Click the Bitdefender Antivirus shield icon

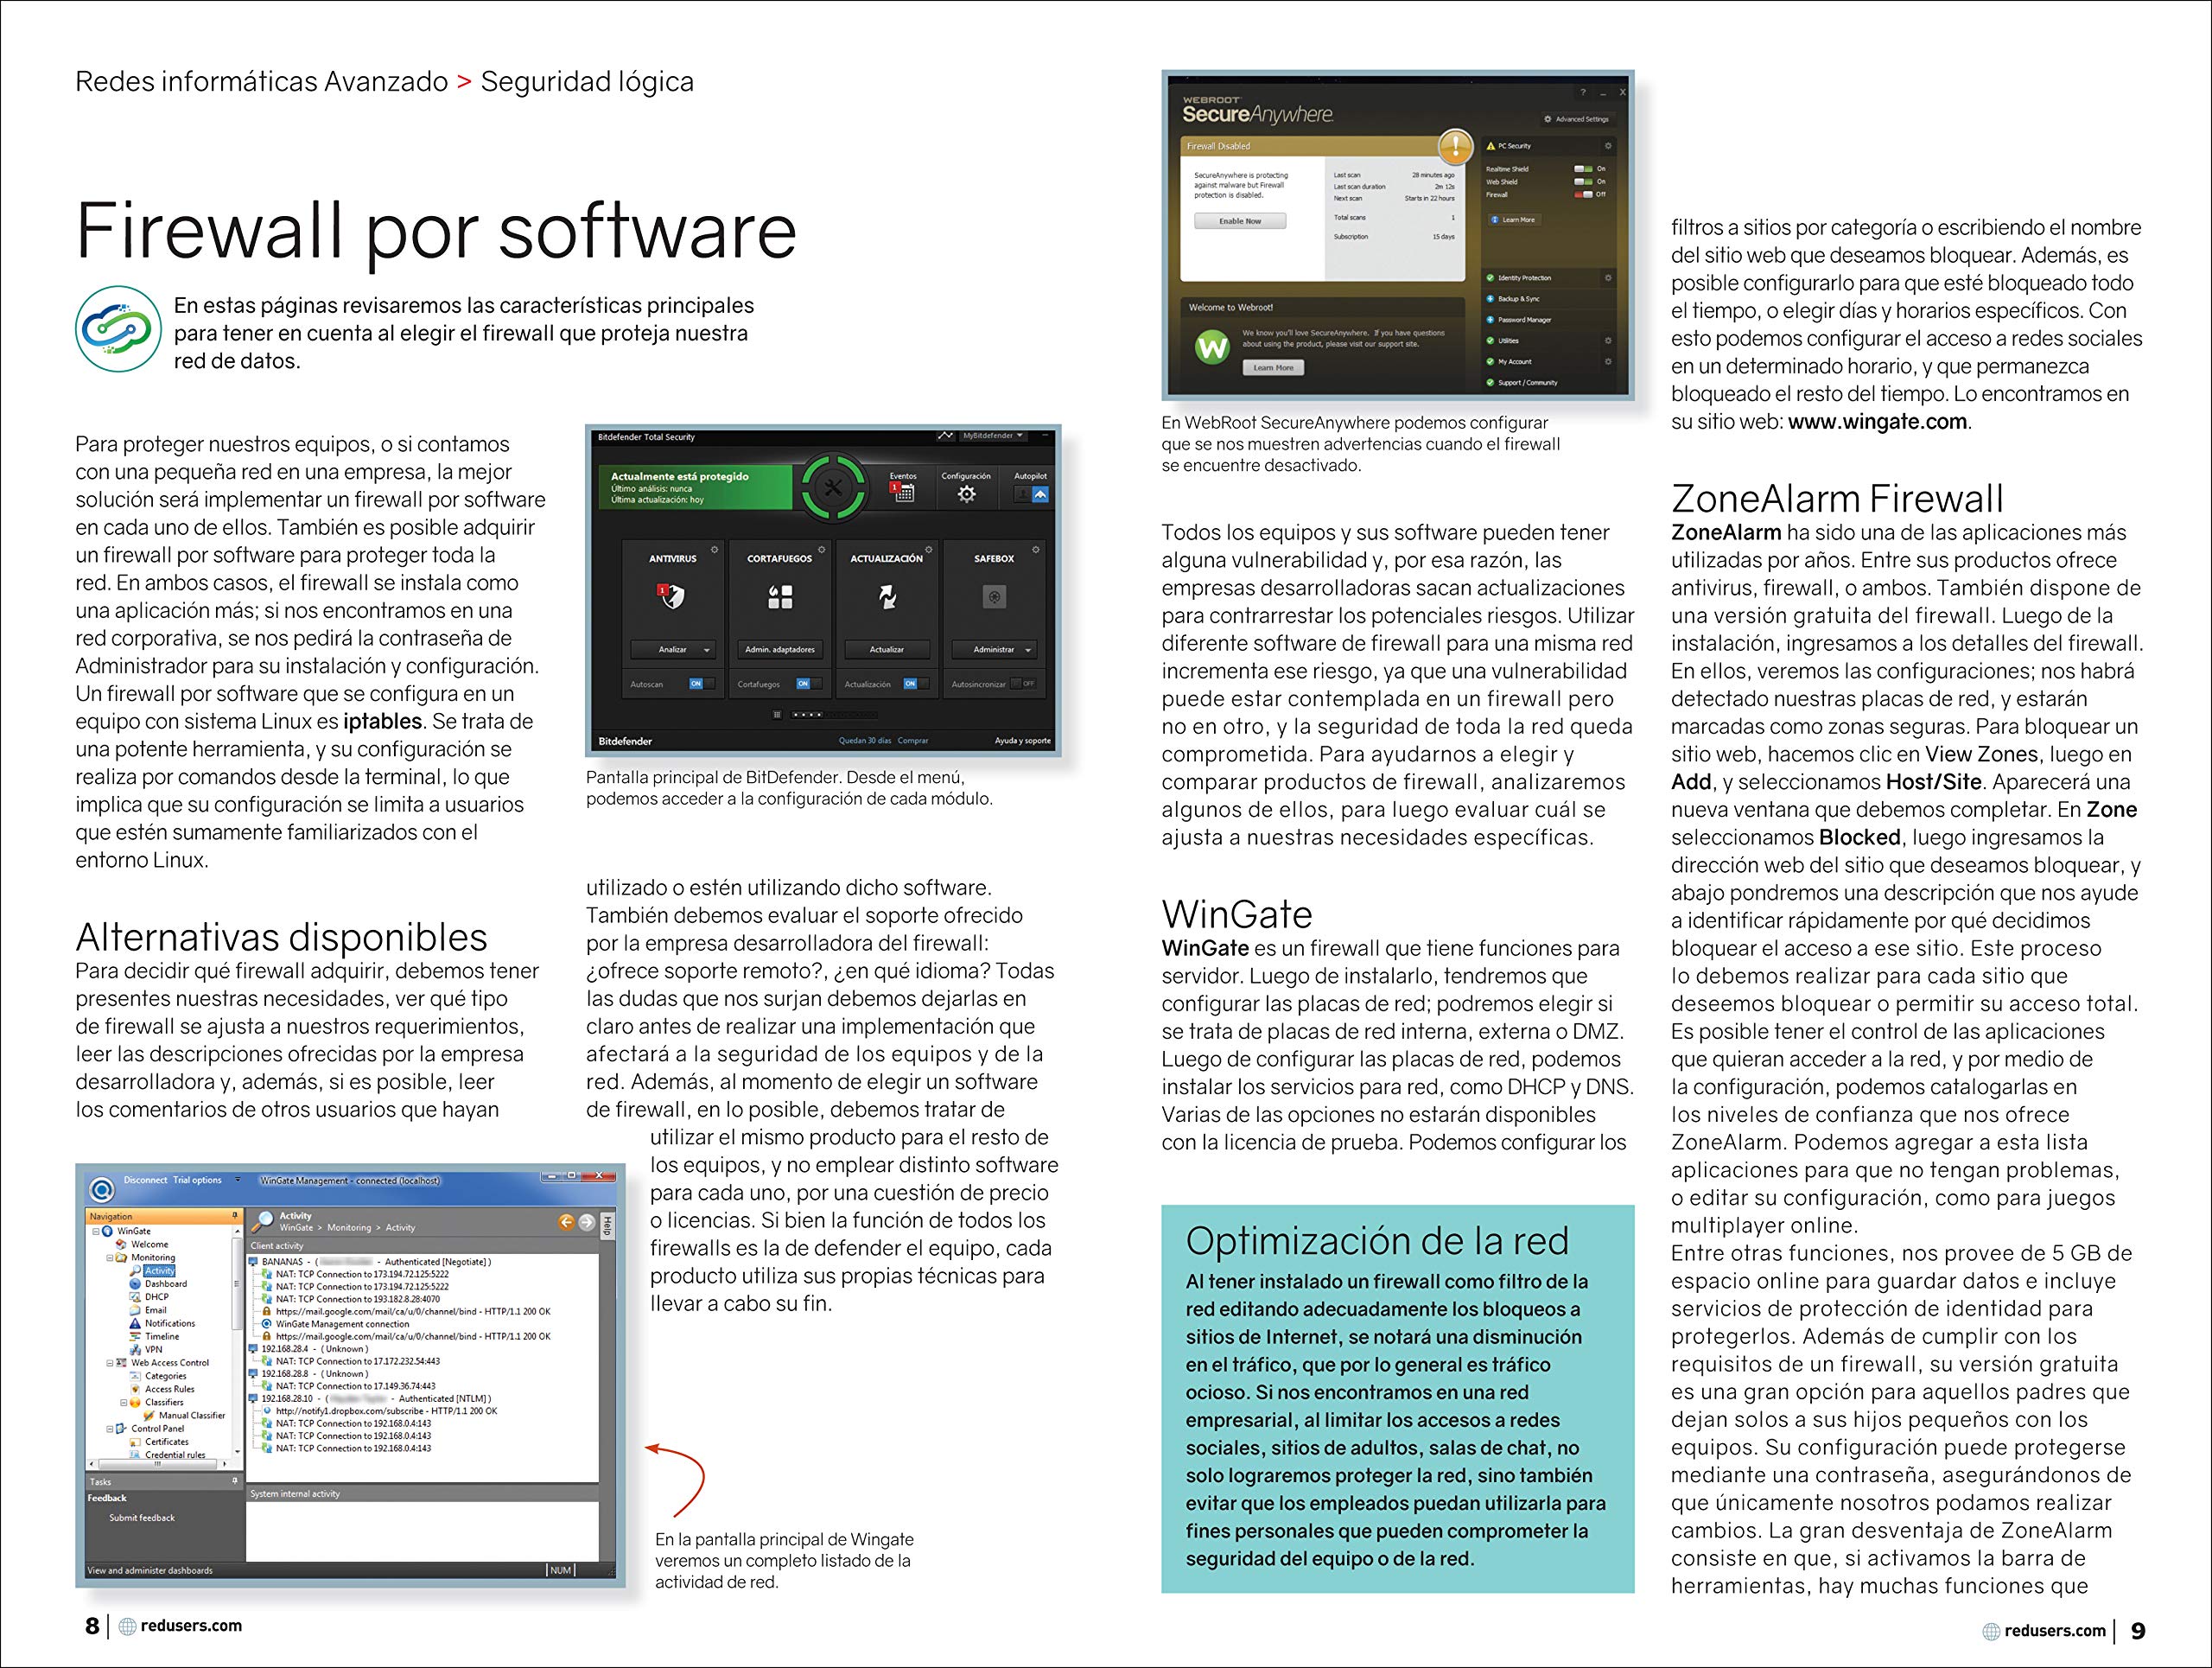672,597
